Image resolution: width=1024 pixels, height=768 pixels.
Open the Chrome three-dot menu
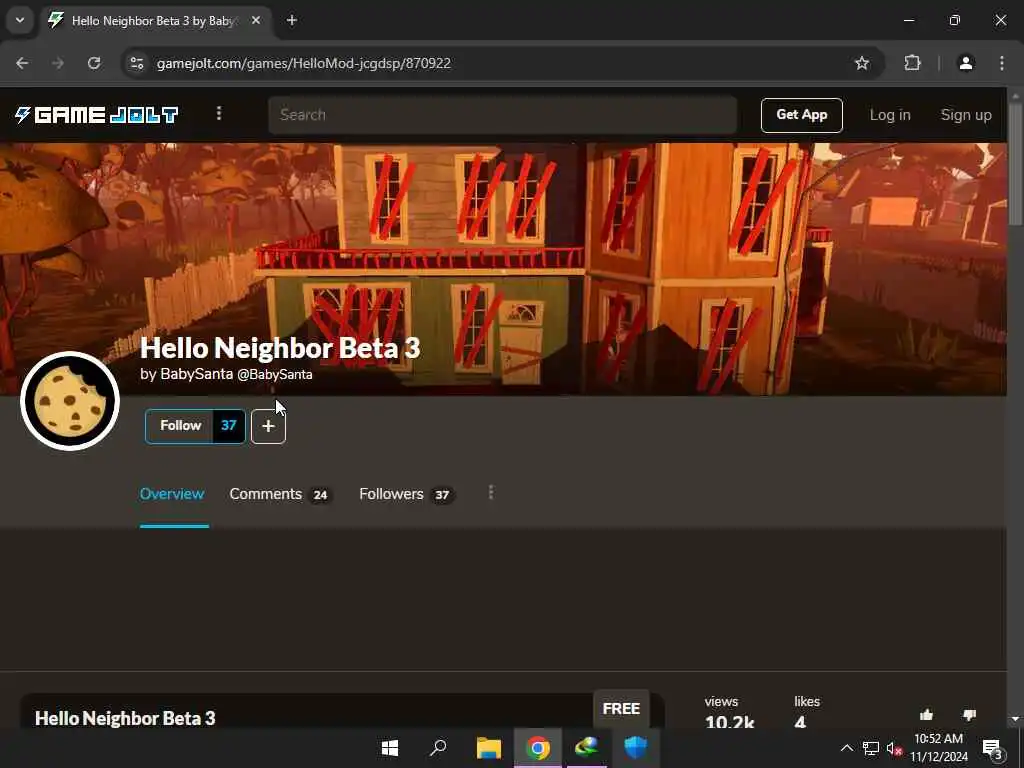[1002, 63]
